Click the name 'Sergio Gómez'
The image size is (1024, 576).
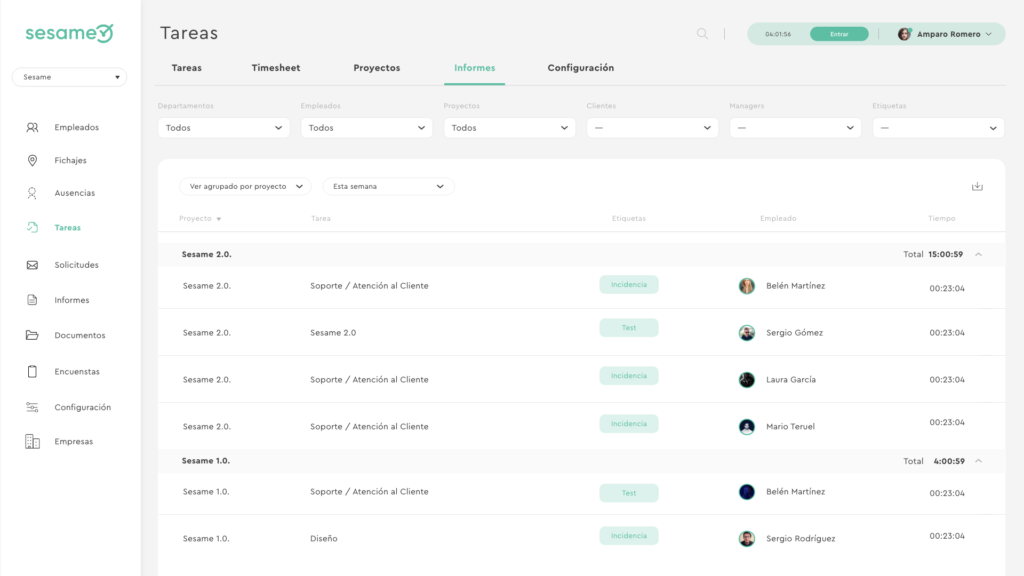[x=794, y=332]
